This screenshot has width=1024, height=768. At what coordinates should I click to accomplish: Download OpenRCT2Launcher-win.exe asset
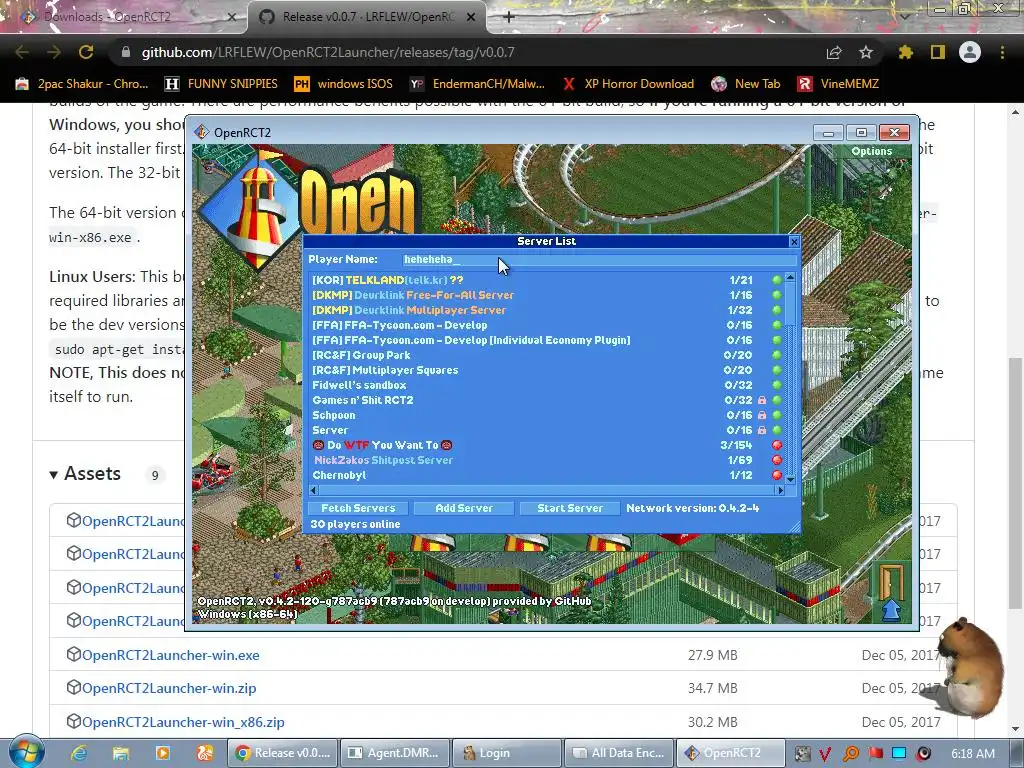coord(170,655)
